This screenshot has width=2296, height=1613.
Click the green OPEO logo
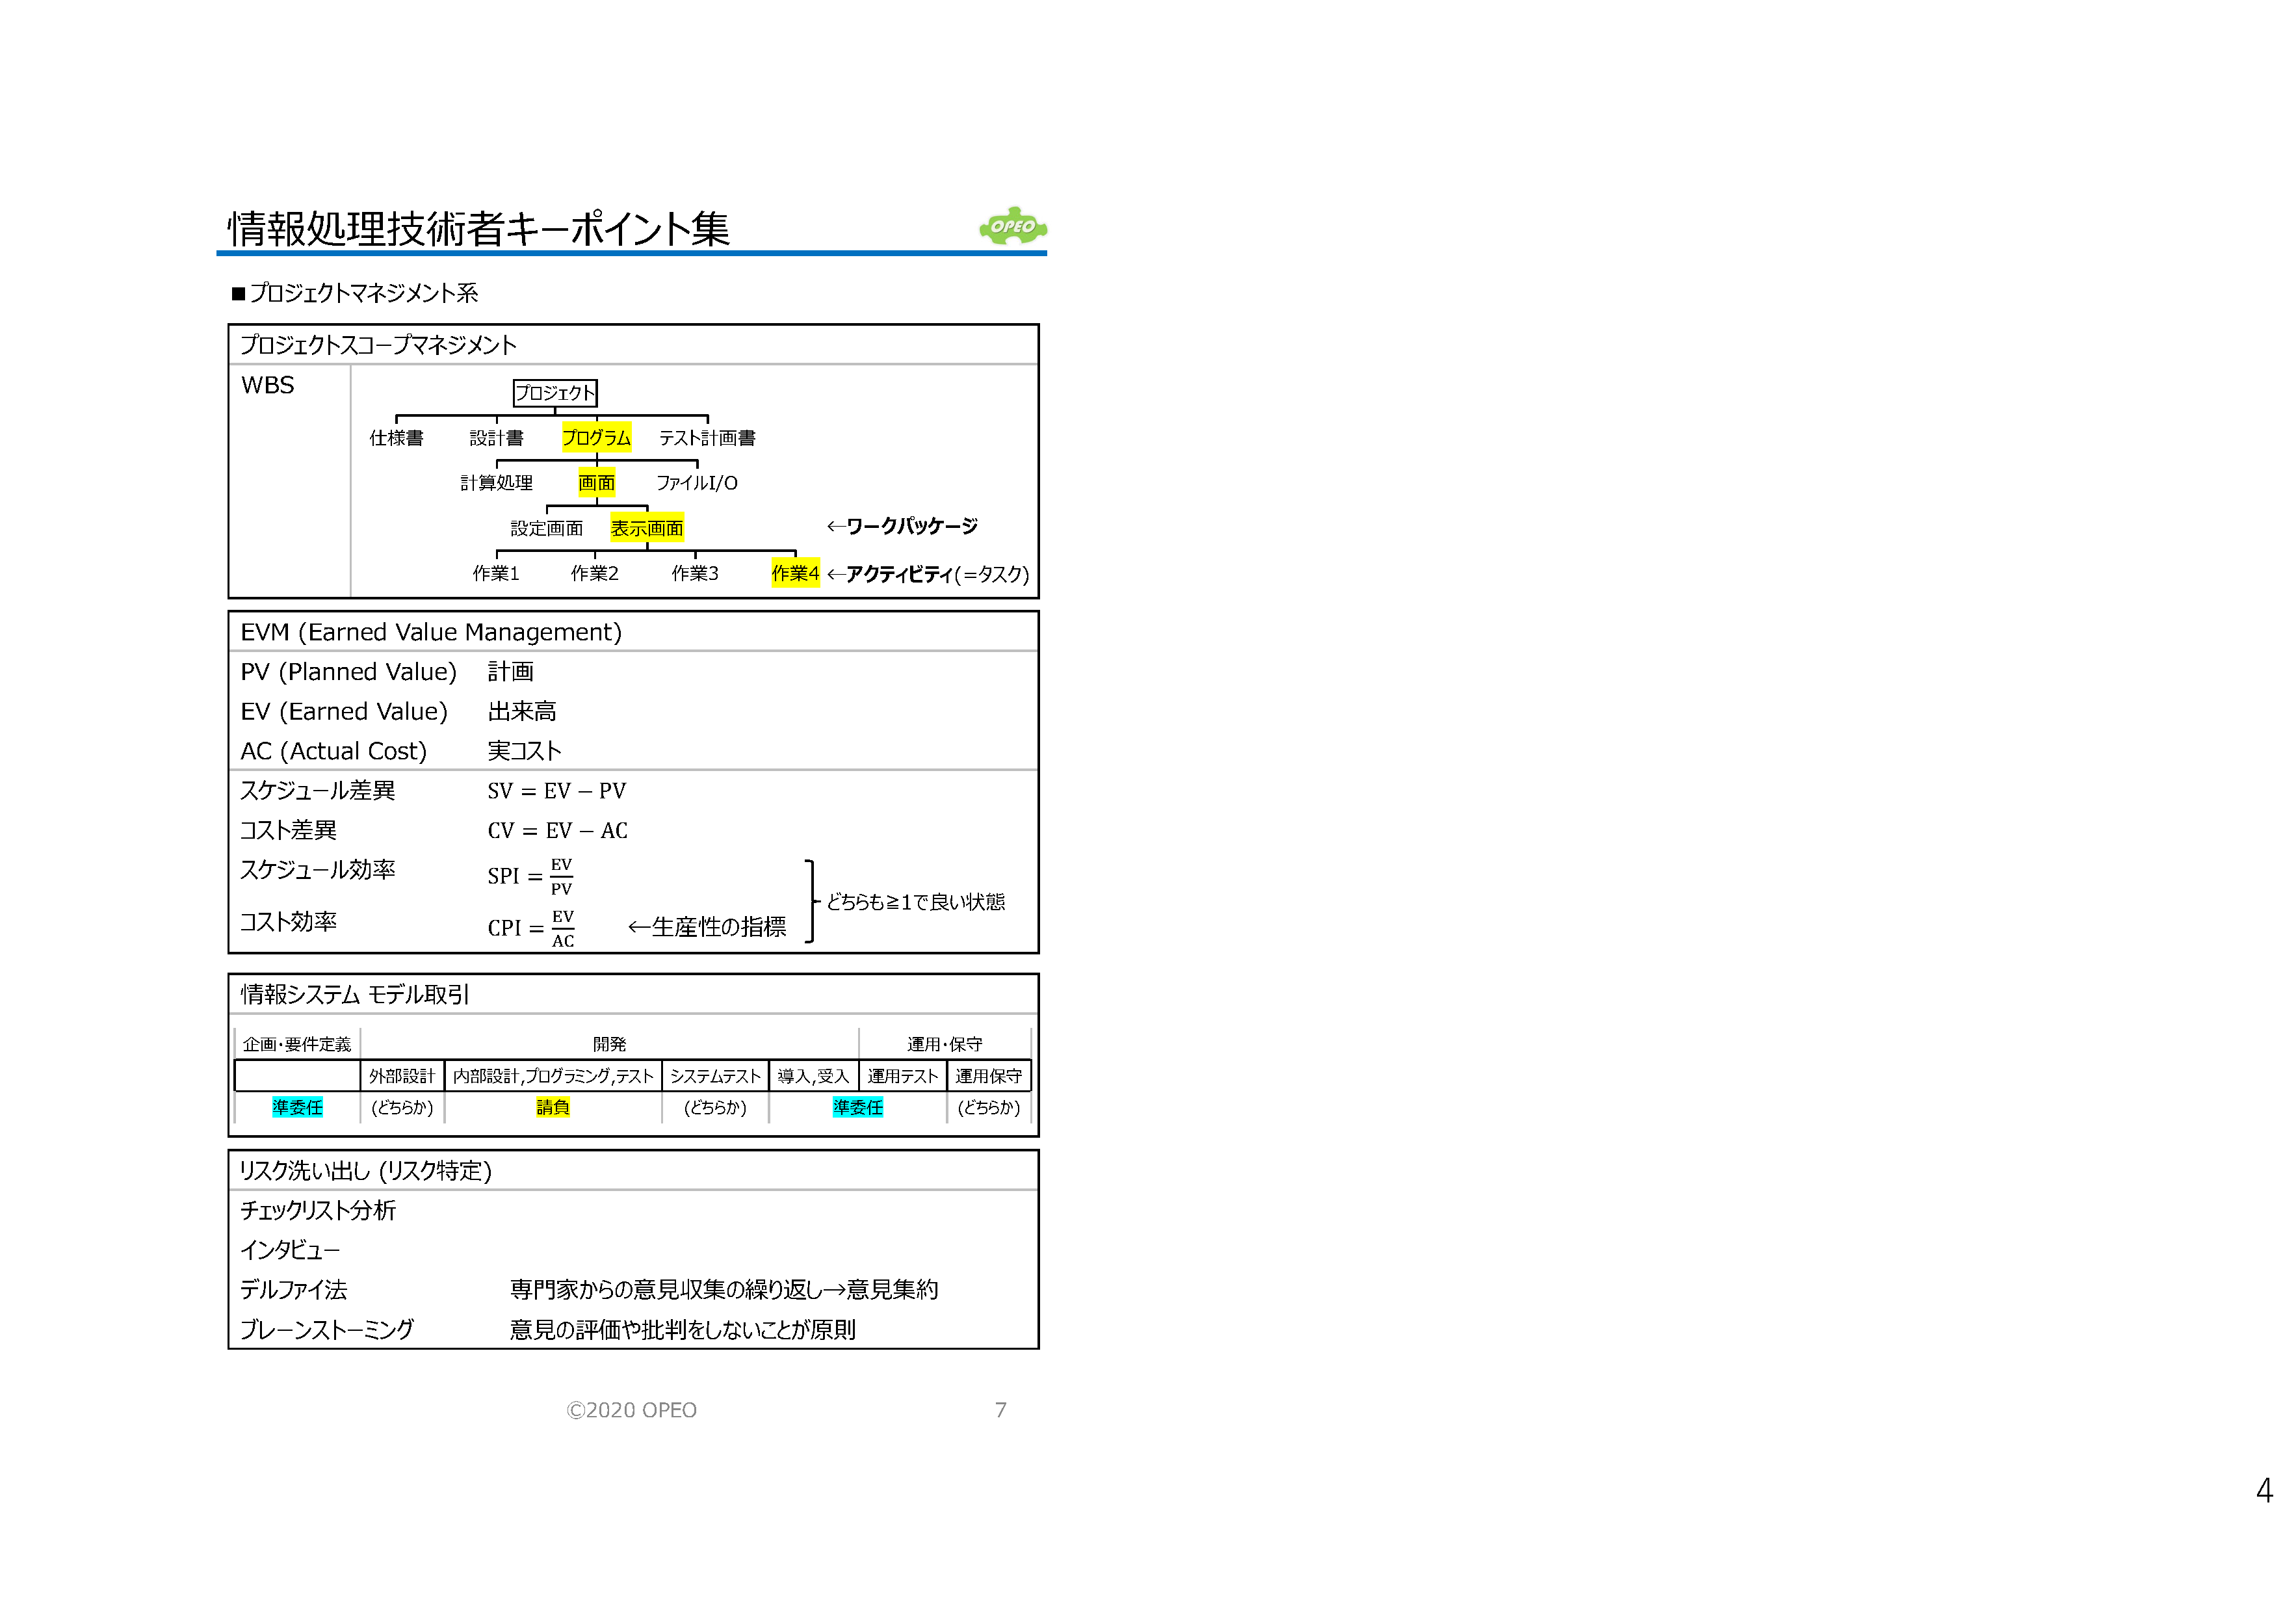click(x=1013, y=226)
